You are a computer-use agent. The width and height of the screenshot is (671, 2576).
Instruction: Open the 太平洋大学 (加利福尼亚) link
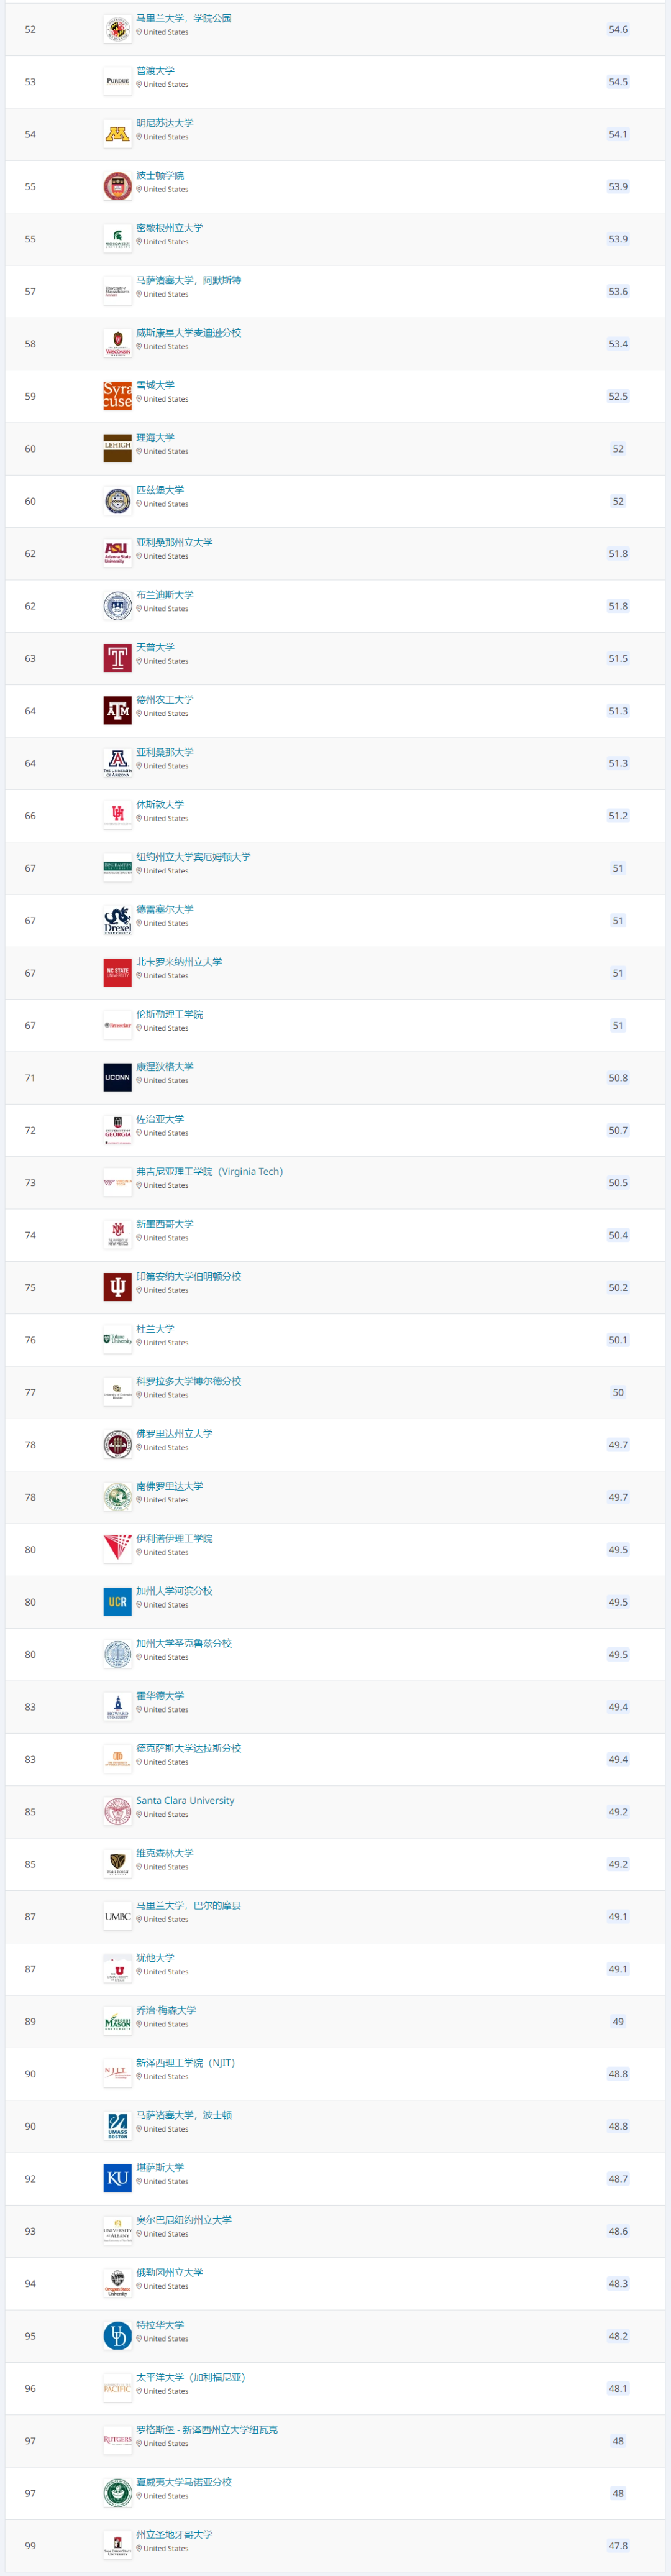(191, 2377)
